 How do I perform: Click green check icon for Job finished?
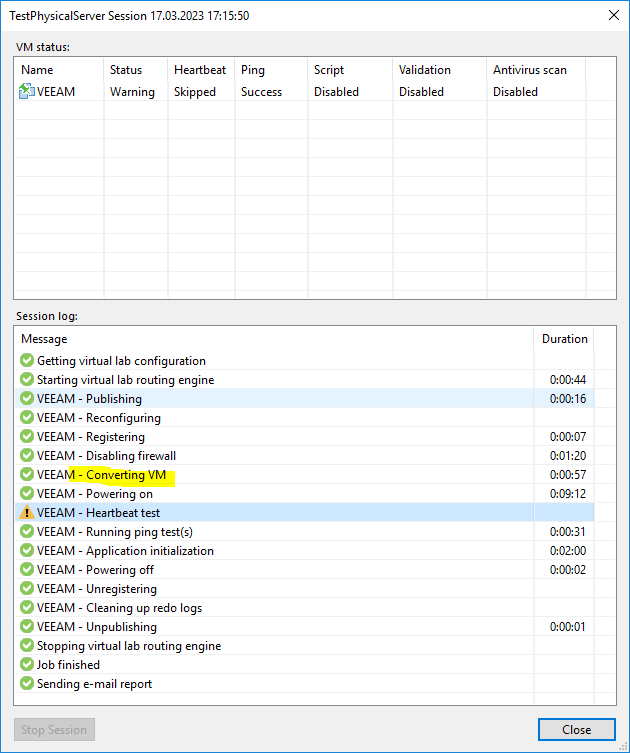27,665
